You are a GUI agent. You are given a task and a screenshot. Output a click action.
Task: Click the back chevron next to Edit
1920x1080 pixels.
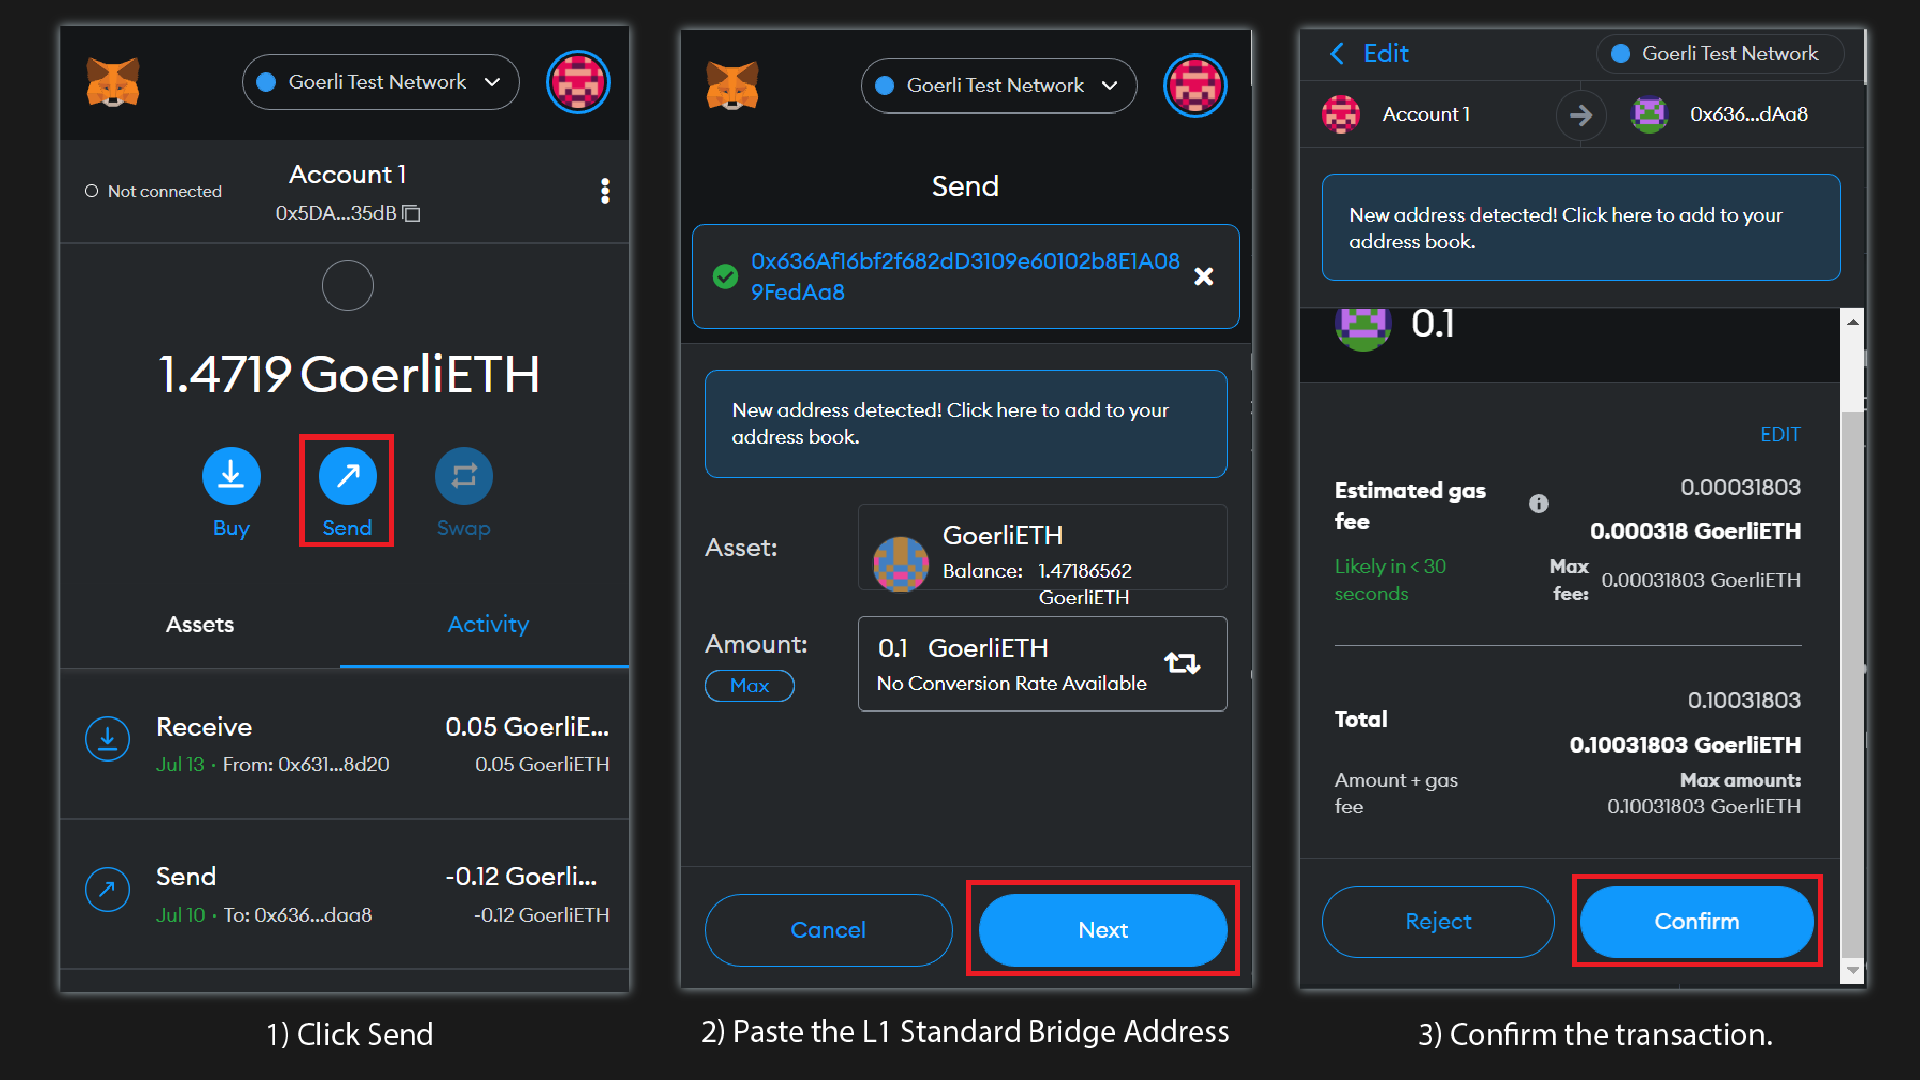coord(1337,53)
